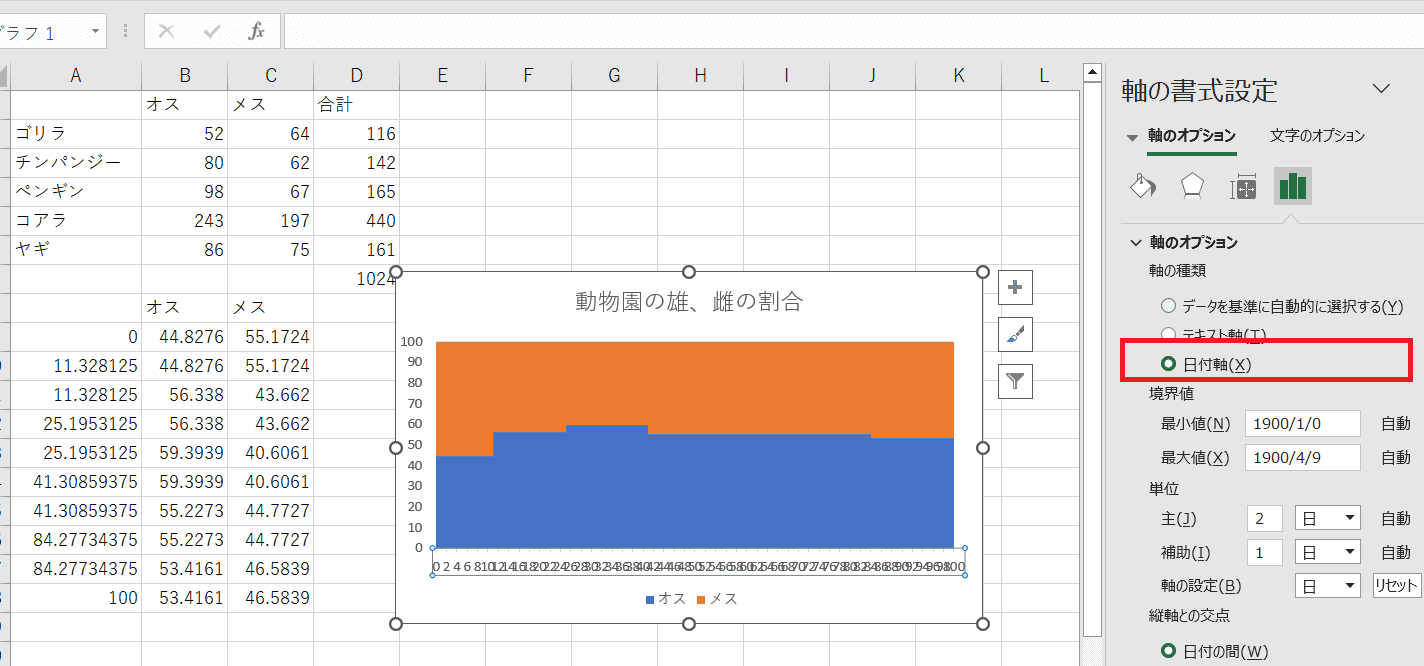Click the ヤギ cell
The width and height of the screenshot is (1424, 666).
coord(76,250)
